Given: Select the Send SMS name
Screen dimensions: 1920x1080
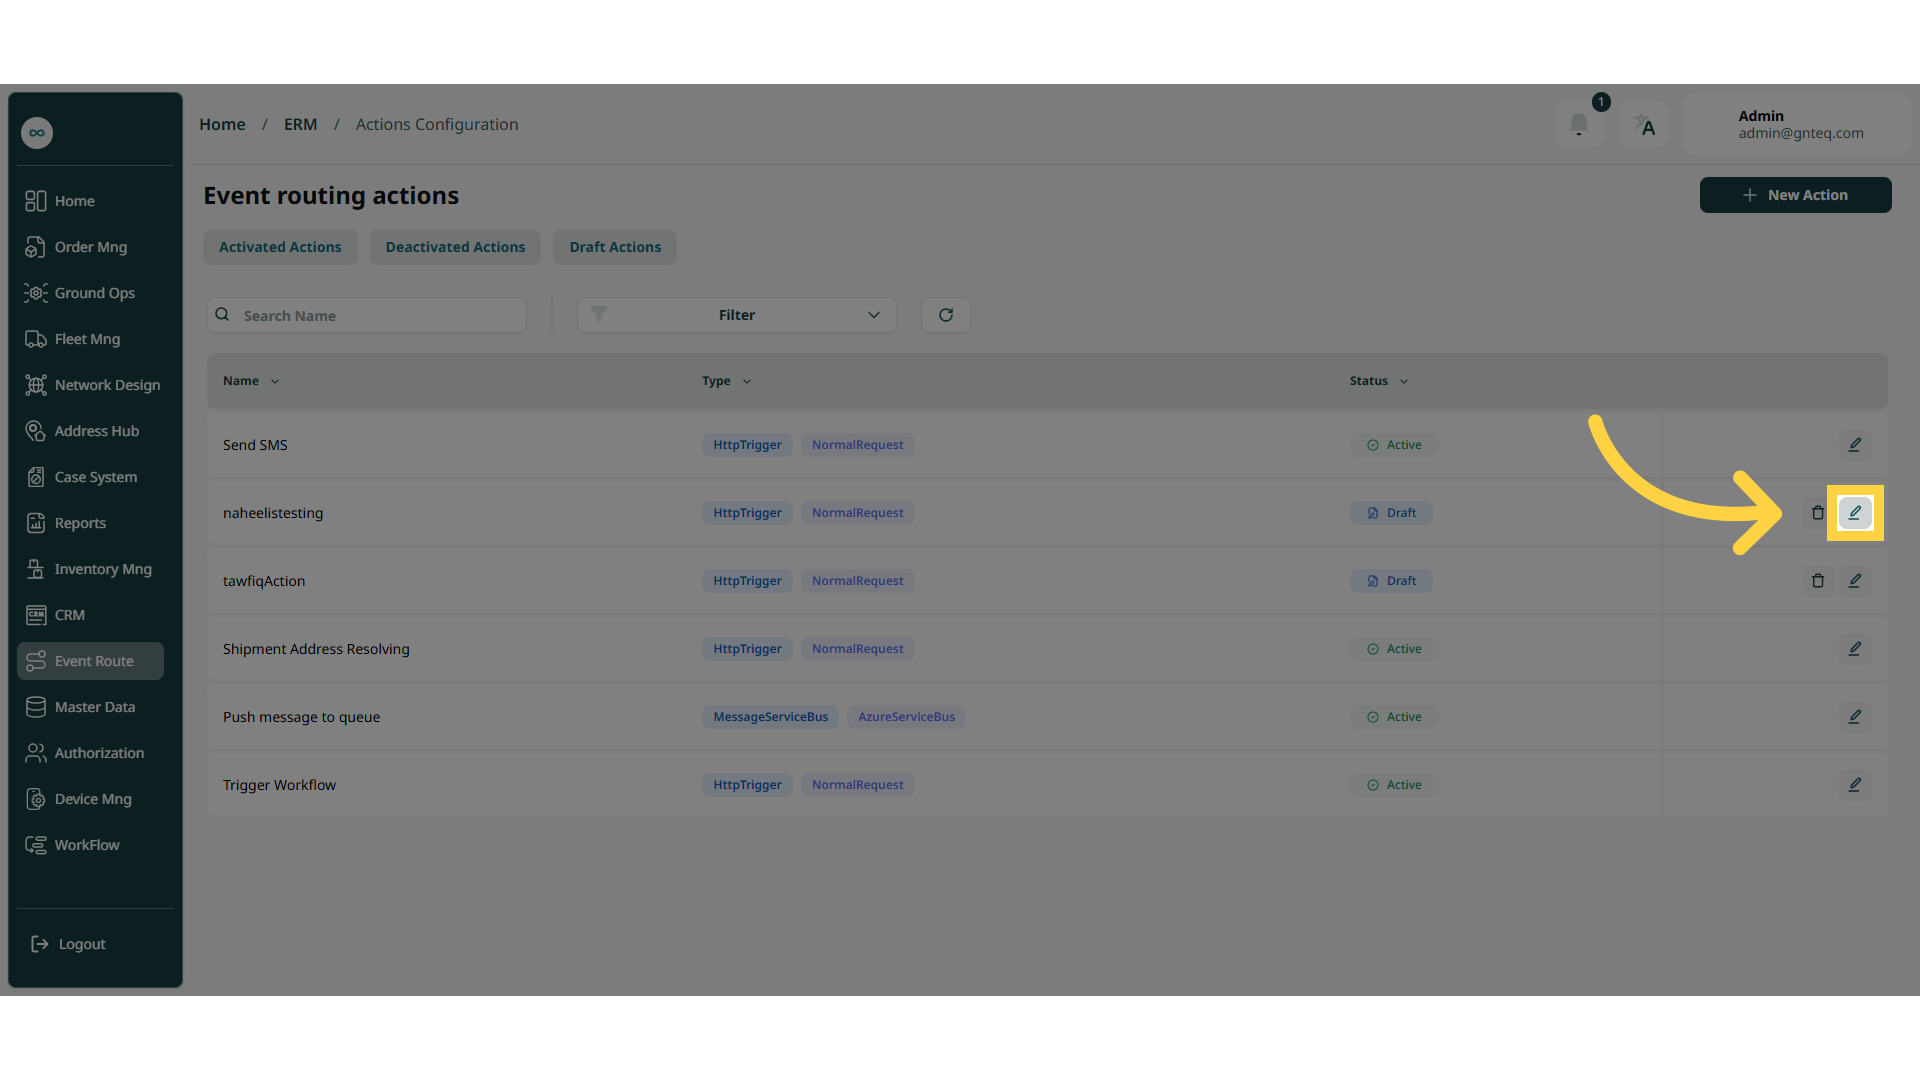Looking at the screenshot, I should click(x=255, y=445).
